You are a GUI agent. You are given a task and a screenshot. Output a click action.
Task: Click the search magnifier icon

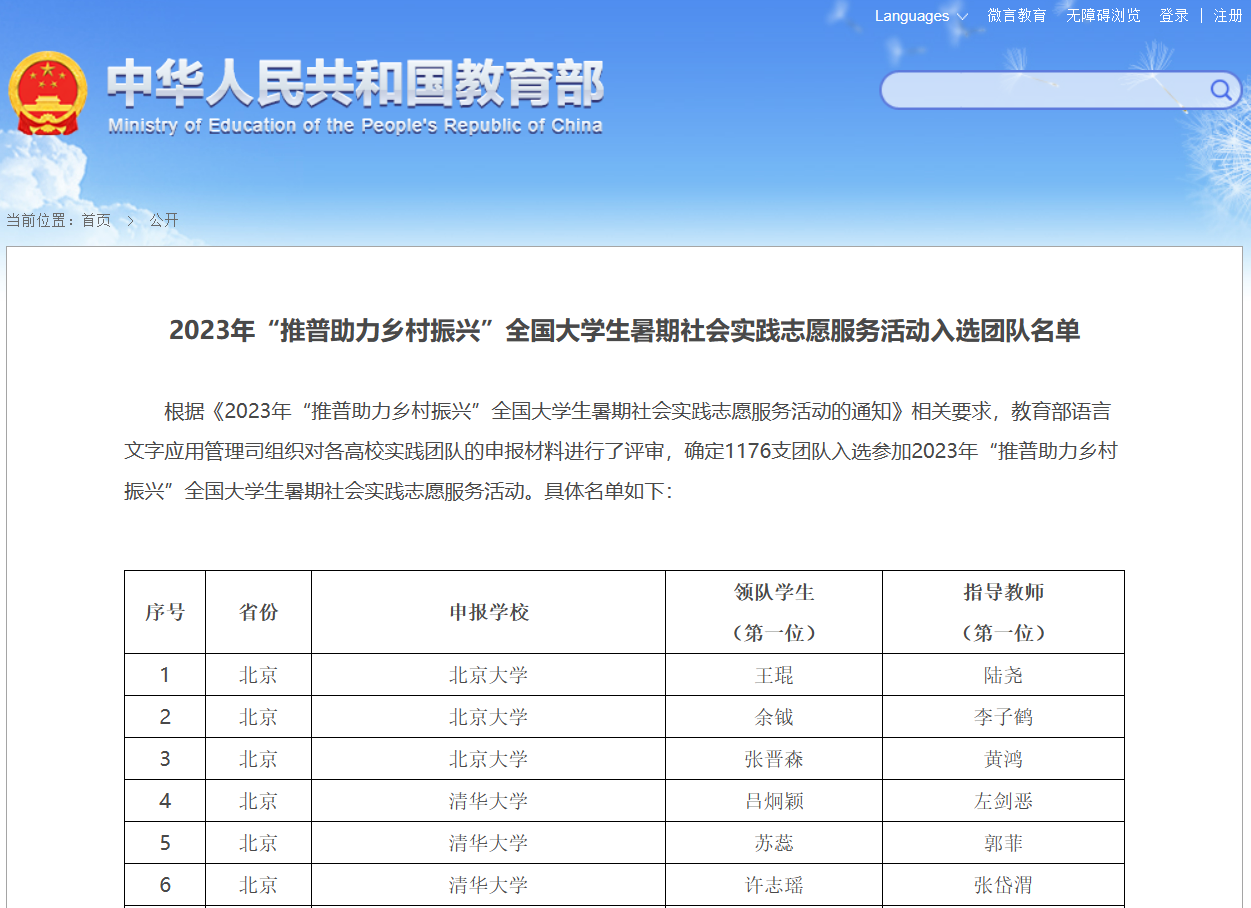pos(1221,91)
